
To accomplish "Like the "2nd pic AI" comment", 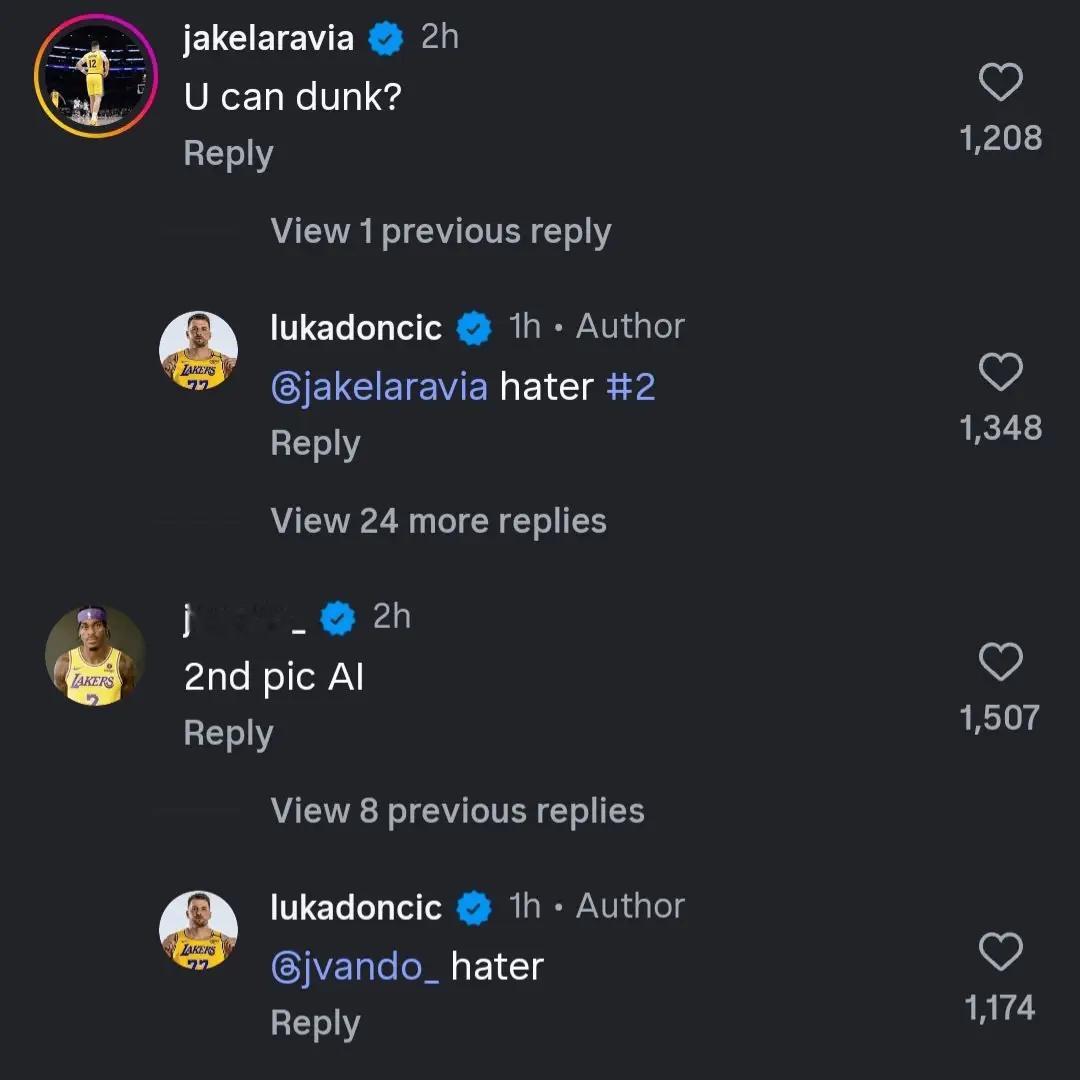I will (x=1000, y=663).
